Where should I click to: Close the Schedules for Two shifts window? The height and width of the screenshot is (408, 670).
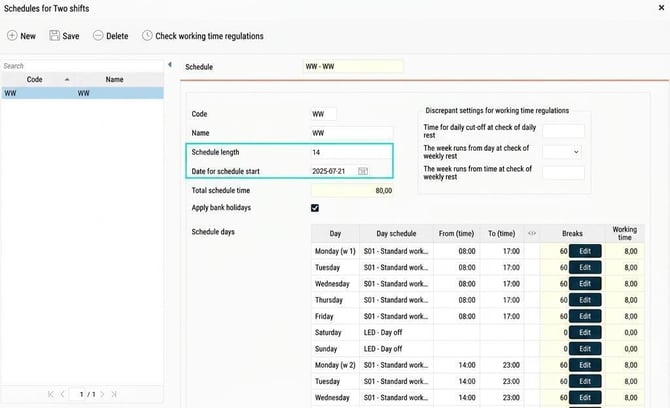661,8
